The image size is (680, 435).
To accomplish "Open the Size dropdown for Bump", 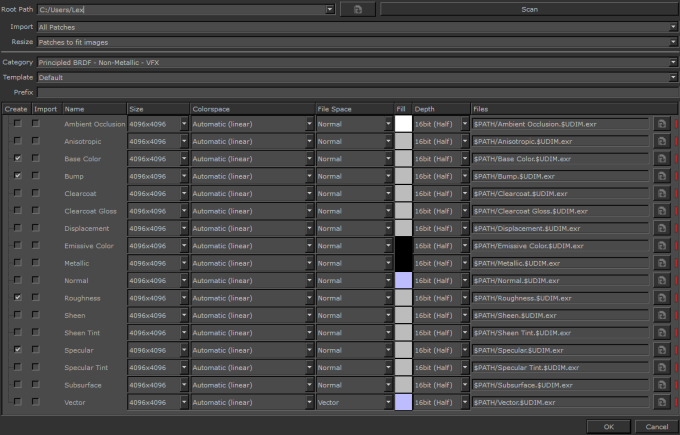I will (184, 176).
